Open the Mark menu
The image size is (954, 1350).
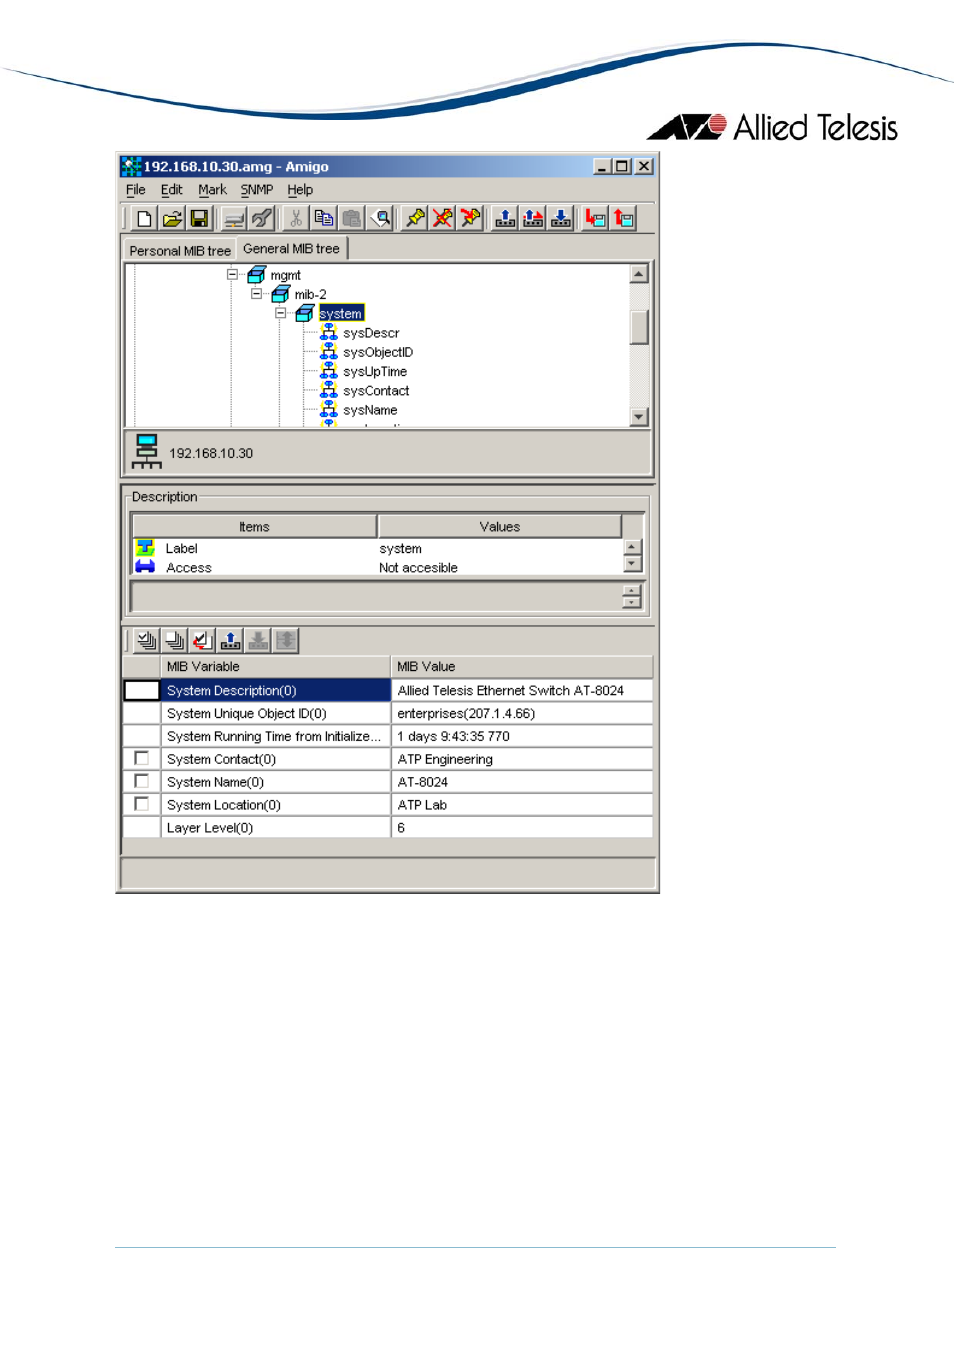point(212,189)
